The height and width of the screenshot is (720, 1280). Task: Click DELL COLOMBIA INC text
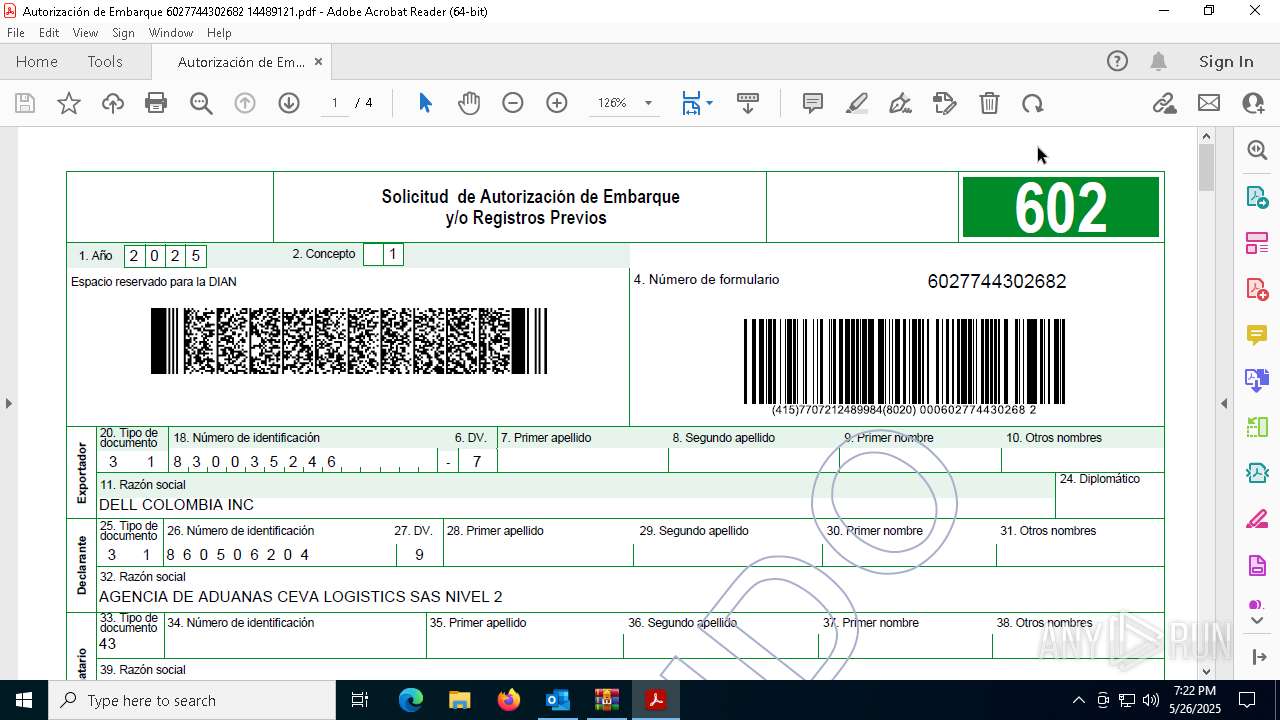176,505
